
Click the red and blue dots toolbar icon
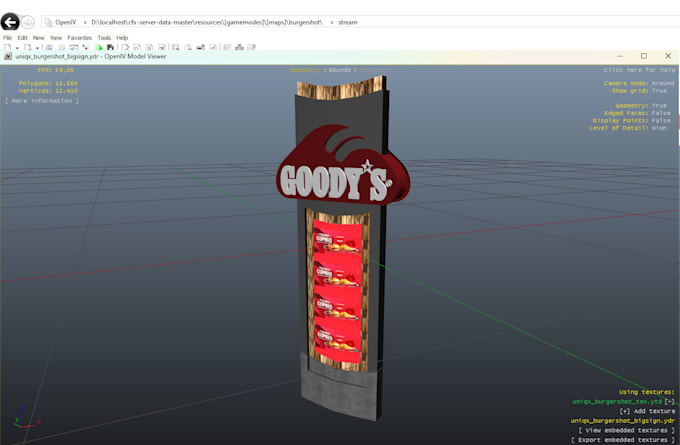(85, 47)
